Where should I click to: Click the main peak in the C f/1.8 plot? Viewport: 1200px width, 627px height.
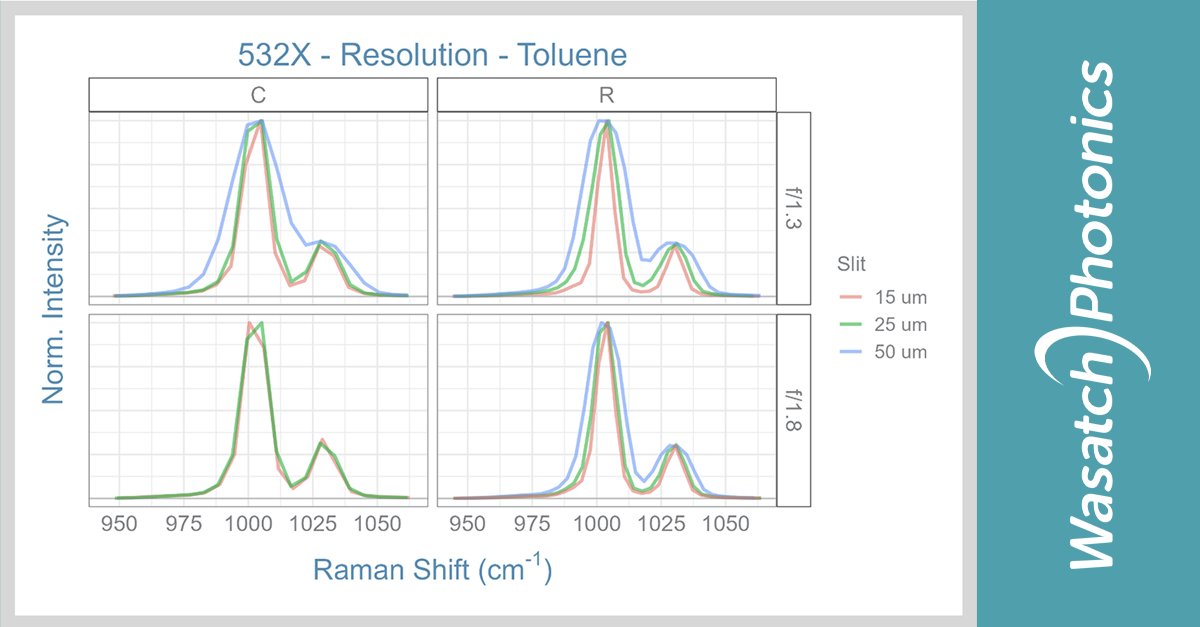tap(255, 325)
